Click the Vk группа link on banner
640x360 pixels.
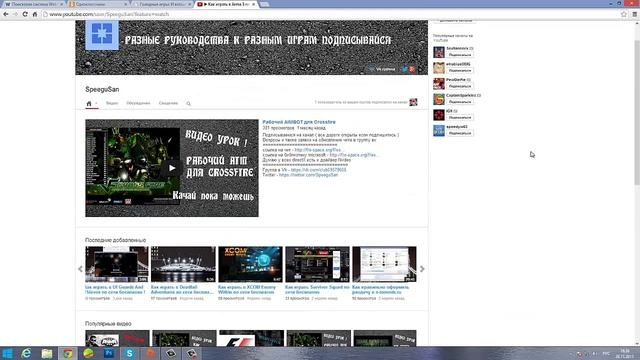click(382, 69)
